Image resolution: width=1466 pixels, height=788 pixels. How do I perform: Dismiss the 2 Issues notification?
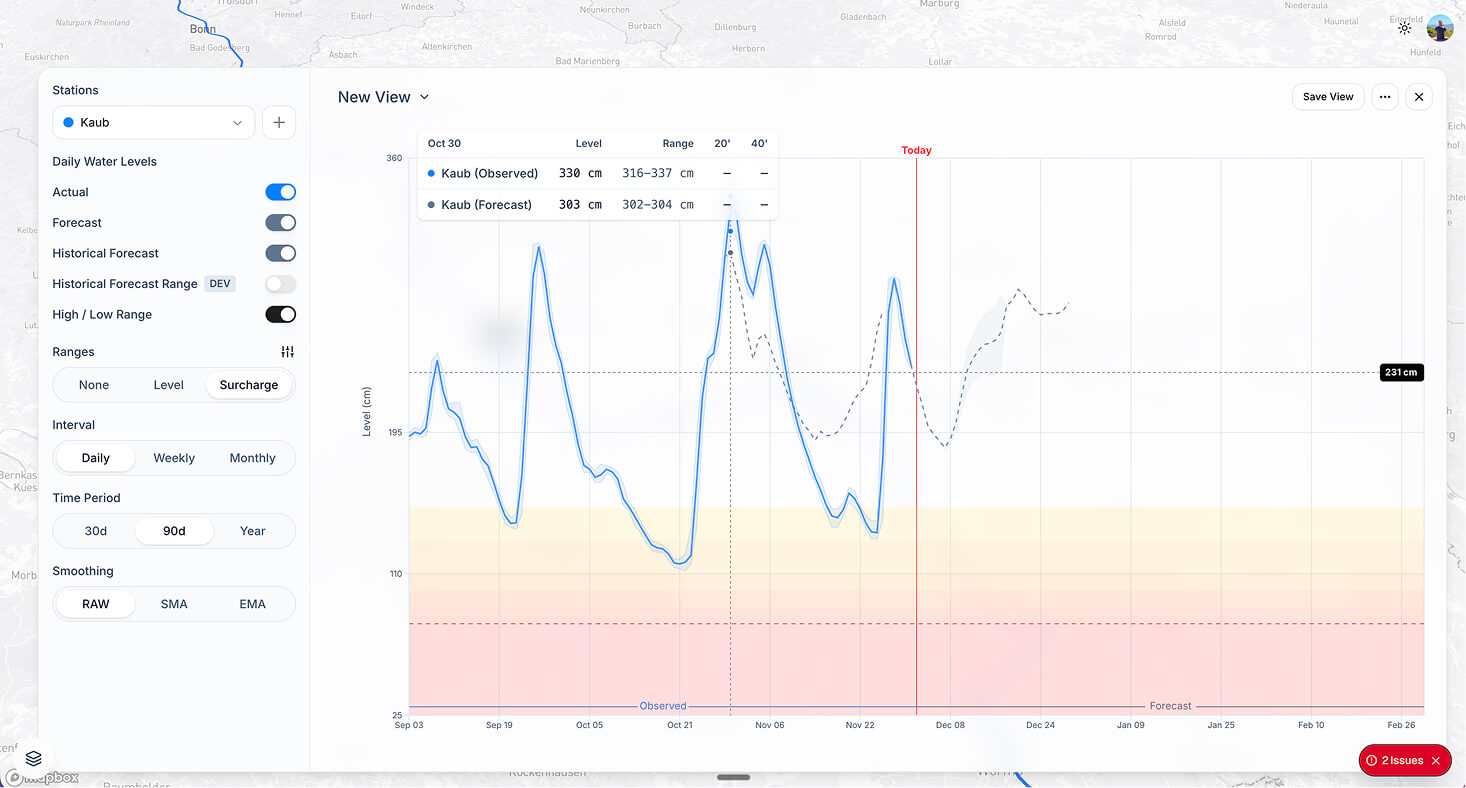click(x=1436, y=760)
